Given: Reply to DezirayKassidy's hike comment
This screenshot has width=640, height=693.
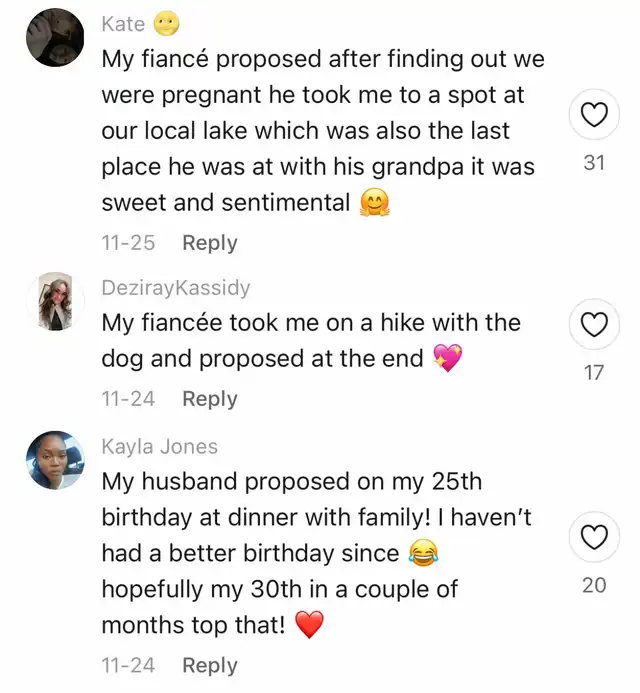Looking at the screenshot, I should click(209, 399).
